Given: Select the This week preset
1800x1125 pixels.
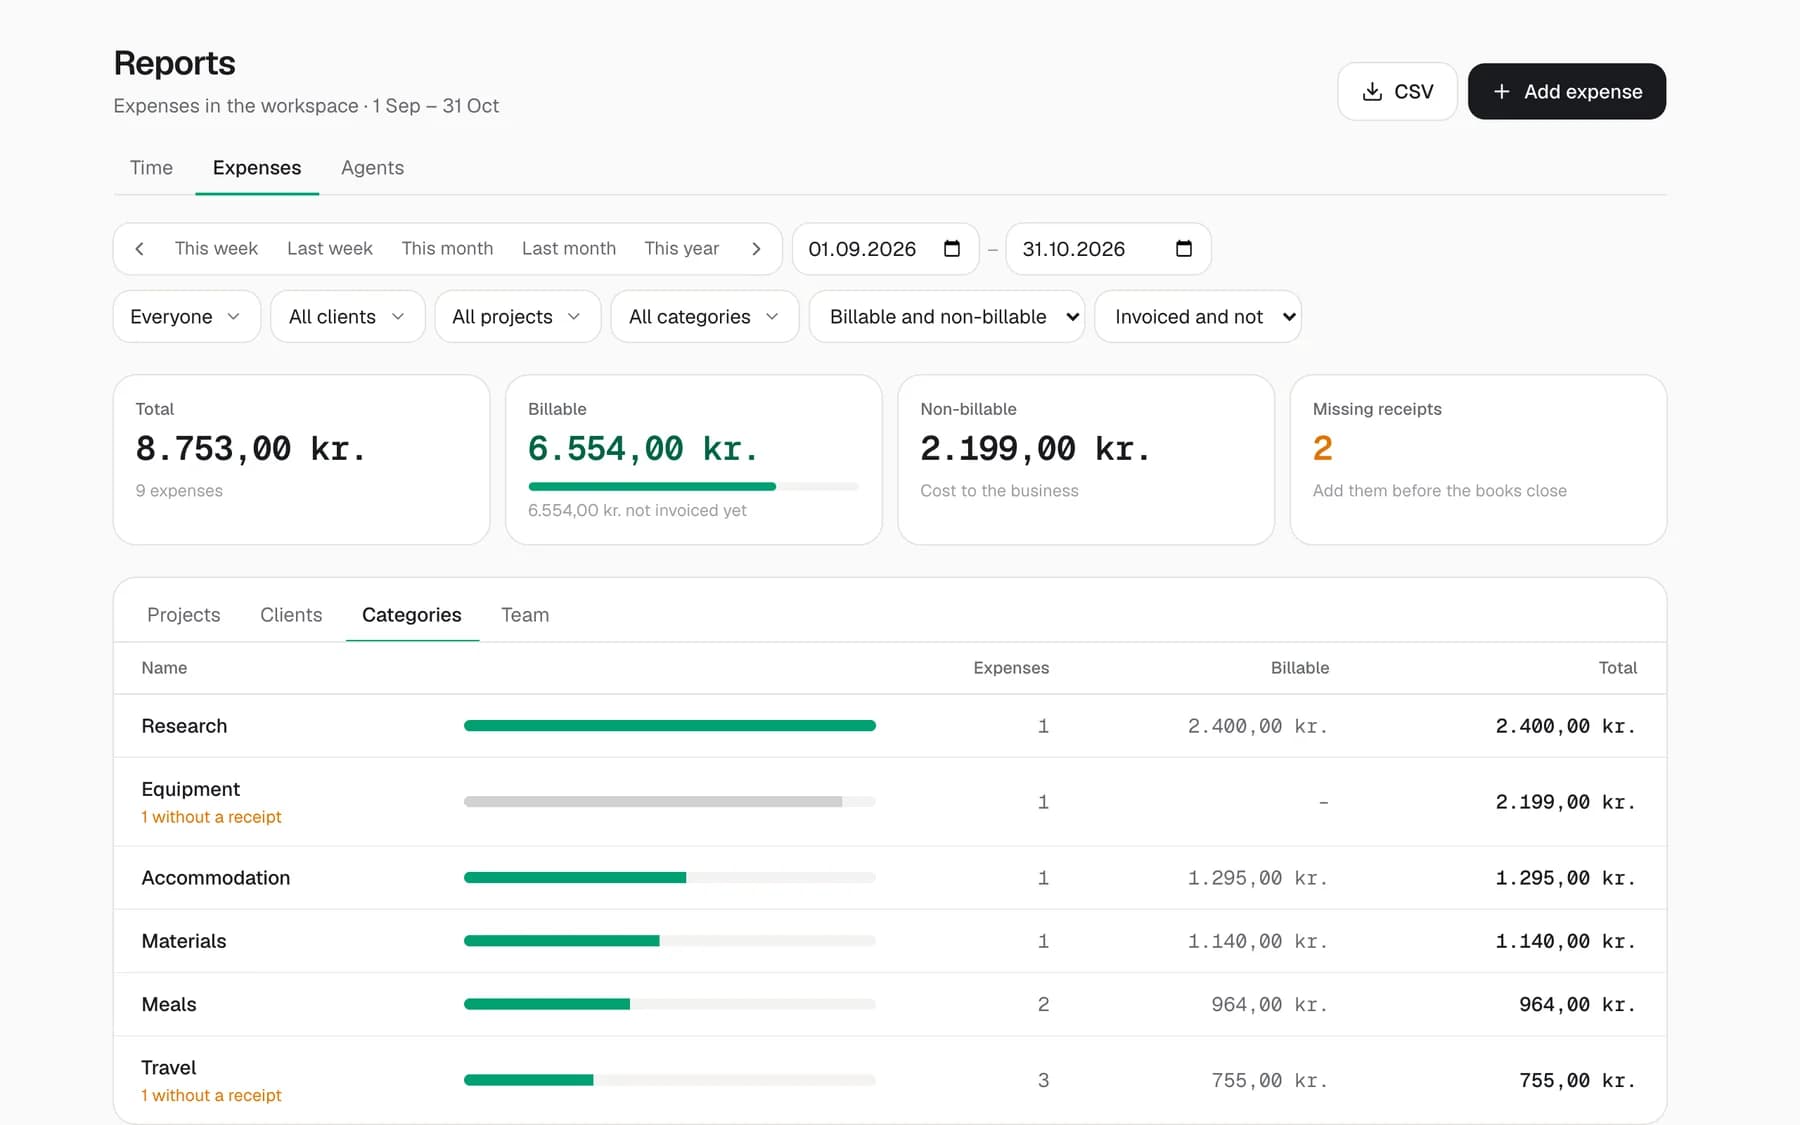Looking at the screenshot, I should coord(216,249).
